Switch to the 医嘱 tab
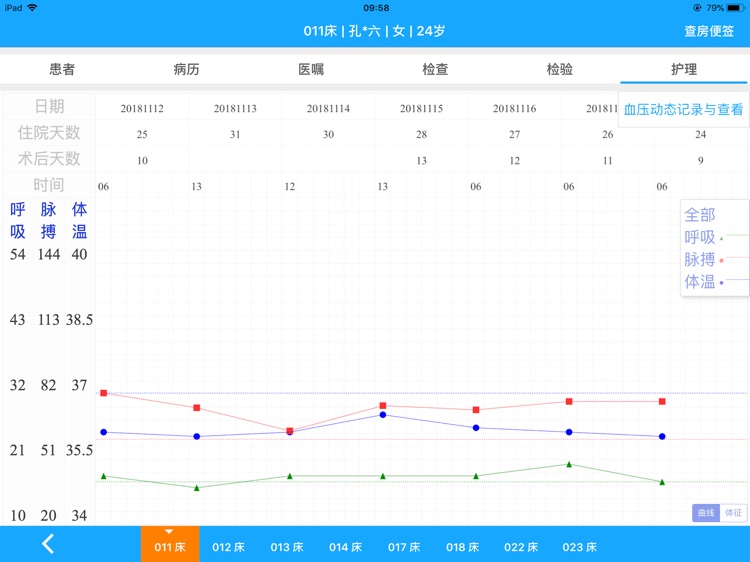This screenshot has height=562, width=750. (311, 69)
